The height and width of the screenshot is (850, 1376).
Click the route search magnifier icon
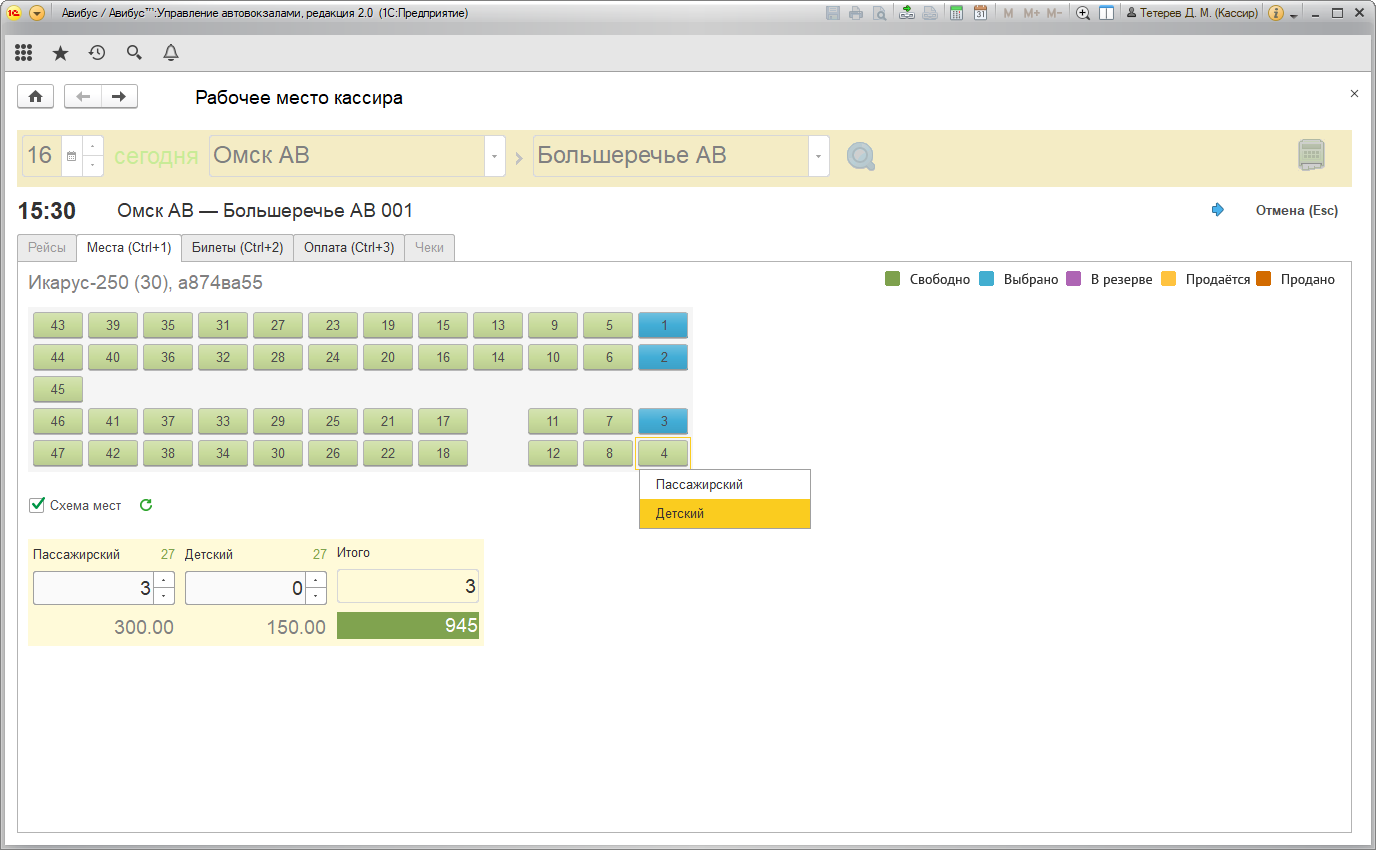[860, 157]
